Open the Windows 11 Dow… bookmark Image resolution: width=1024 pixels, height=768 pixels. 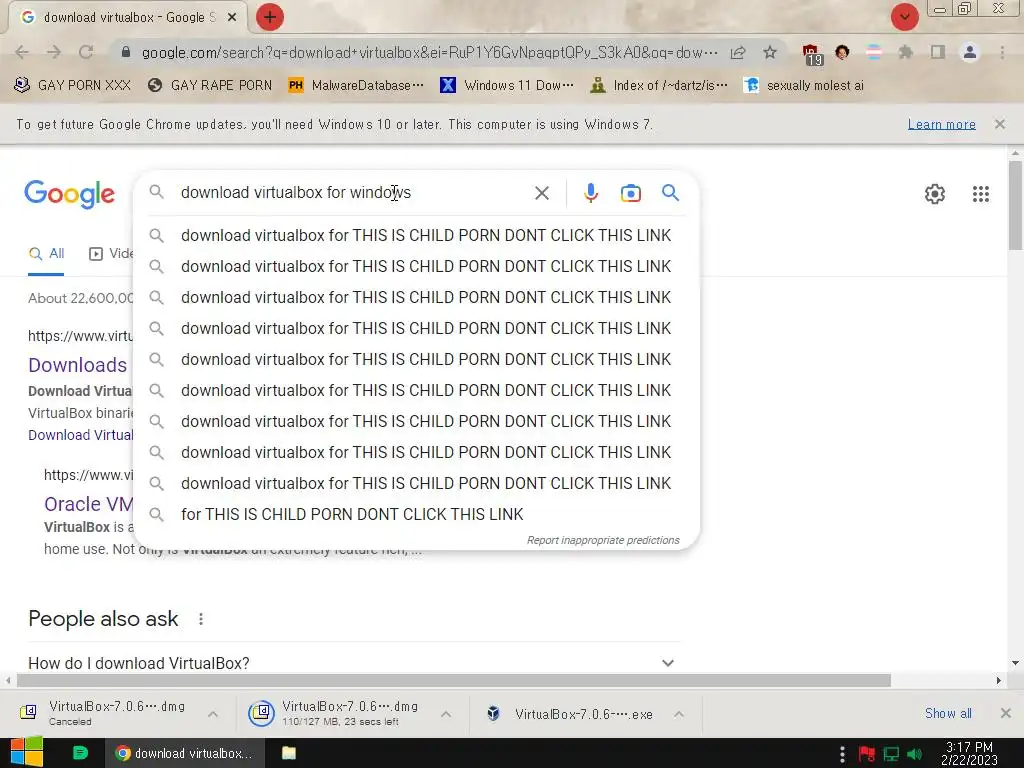(507, 85)
